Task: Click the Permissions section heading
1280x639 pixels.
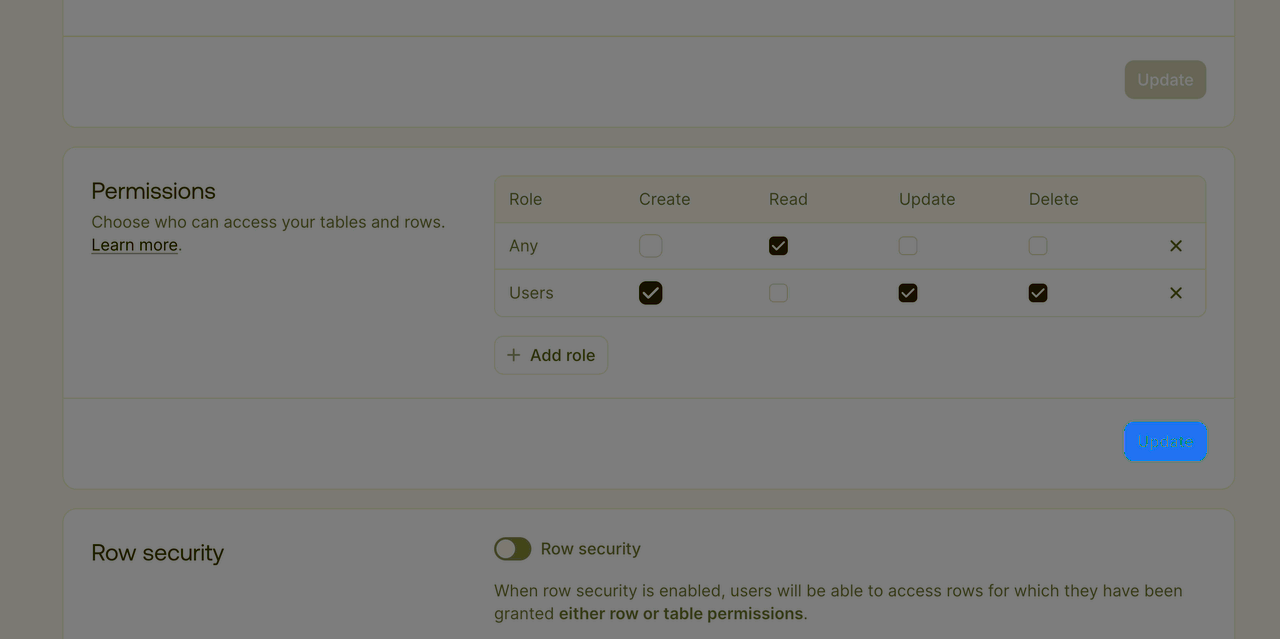Action: pyautogui.click(x=153, y=191)
